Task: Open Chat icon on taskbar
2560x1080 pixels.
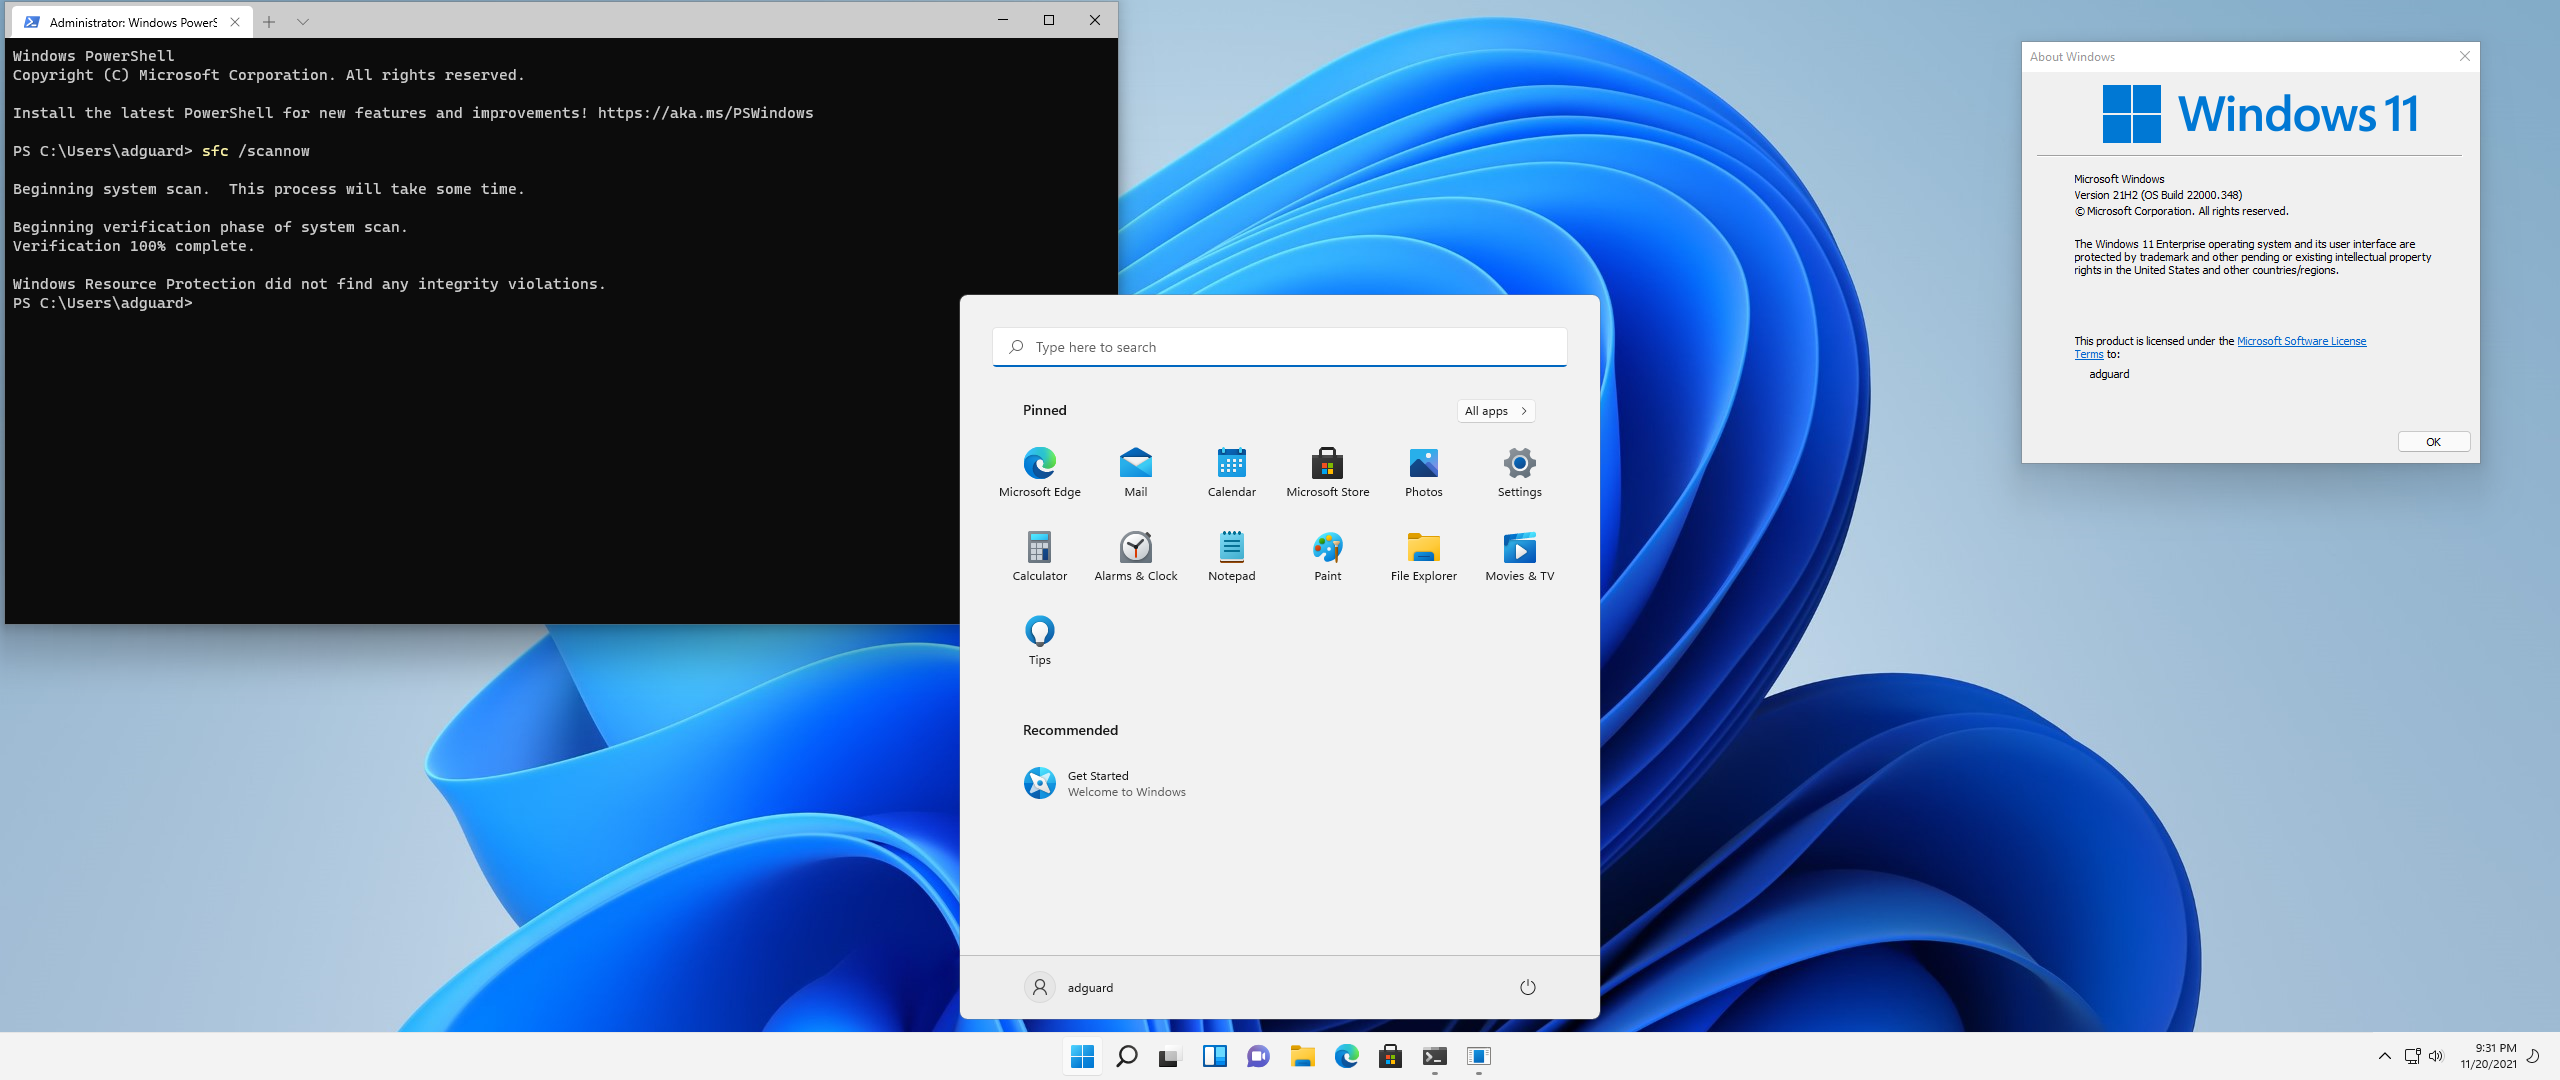Action: pyautogui.click(x=1258, y=1056)
